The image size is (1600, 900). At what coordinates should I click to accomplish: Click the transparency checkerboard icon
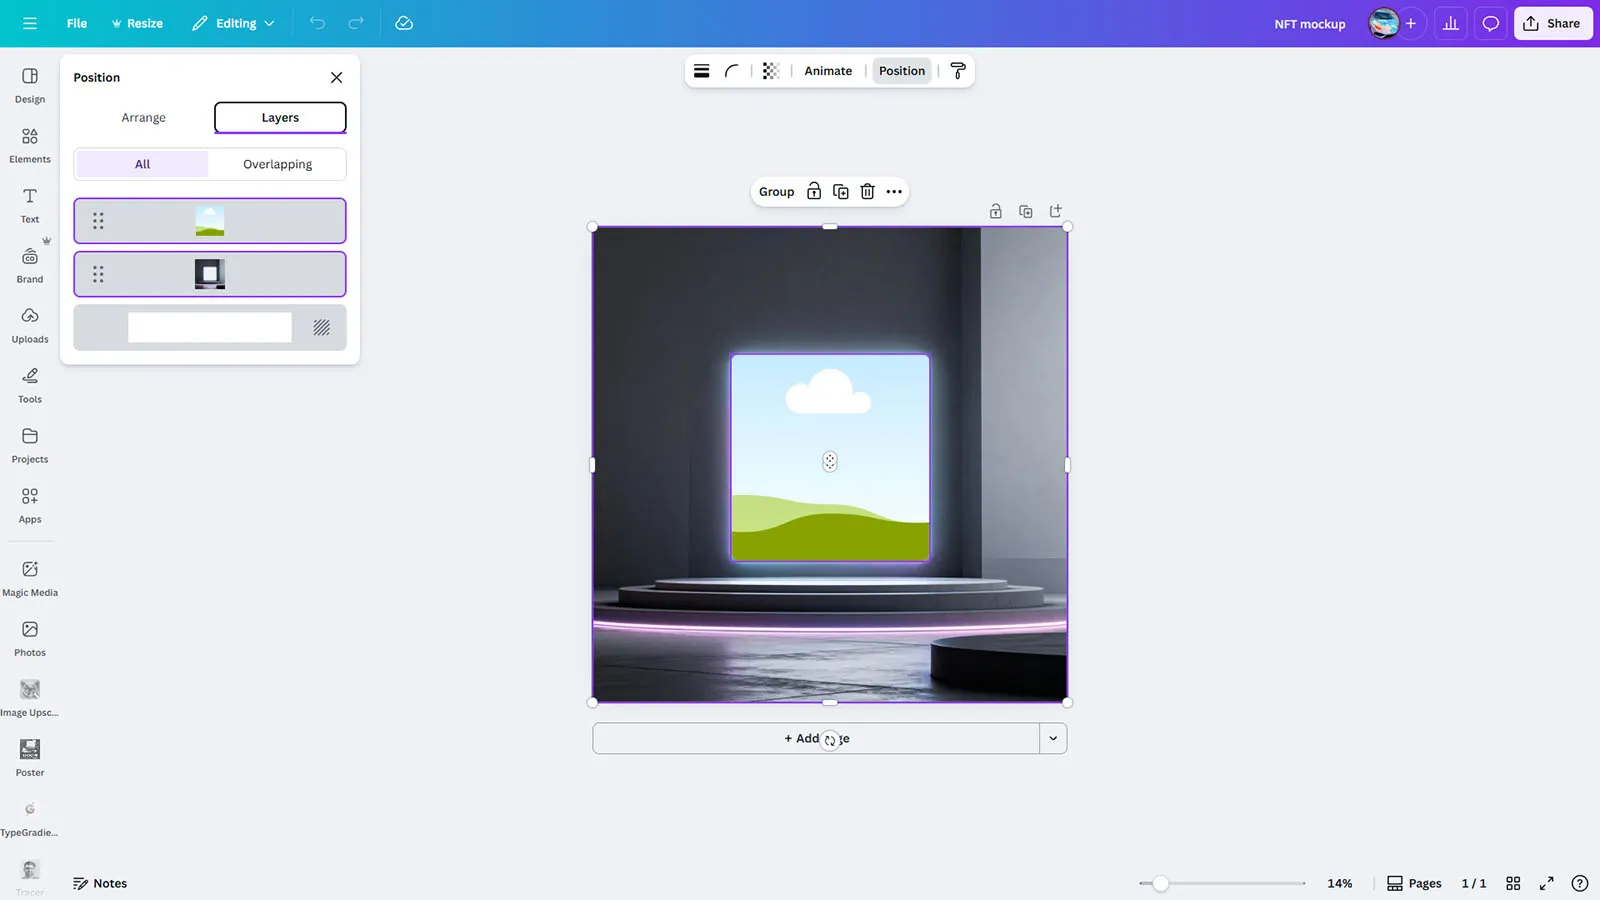pyautogui.click(x=770, y=71)
